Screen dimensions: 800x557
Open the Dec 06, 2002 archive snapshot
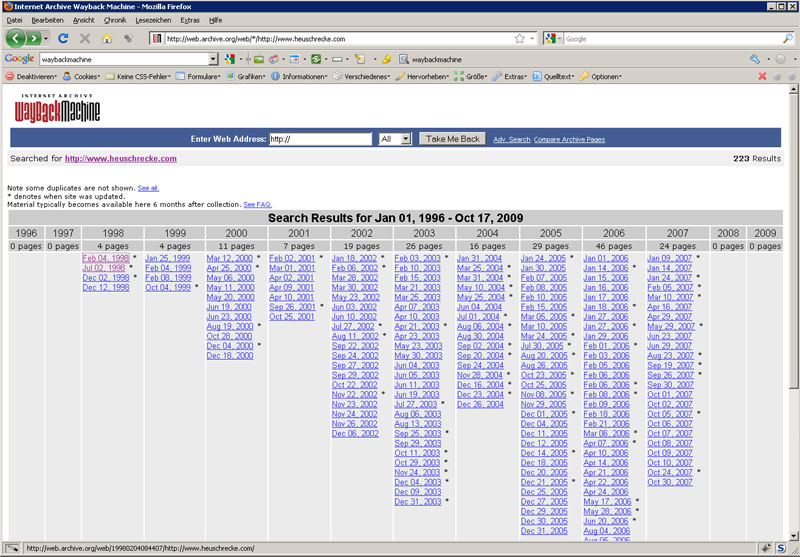(355, 433)
